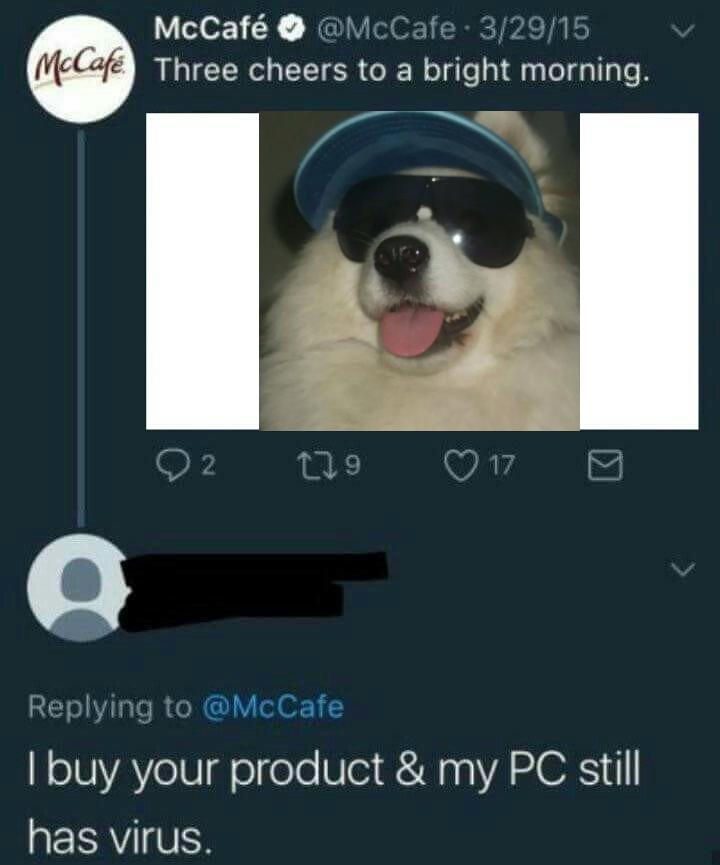Open the @McCafe mention link in reply
Viewport: 720px width, 865px height.
[273, 706]
